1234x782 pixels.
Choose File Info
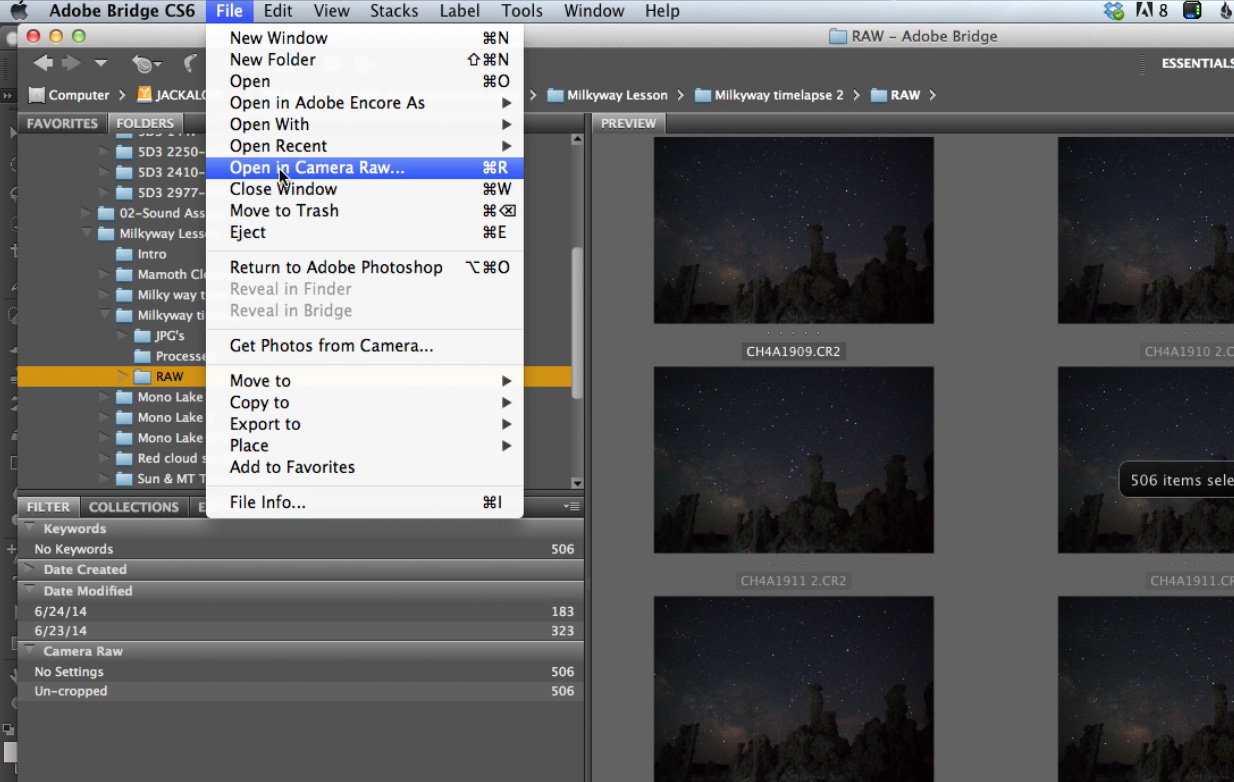[x=364, y=503]
